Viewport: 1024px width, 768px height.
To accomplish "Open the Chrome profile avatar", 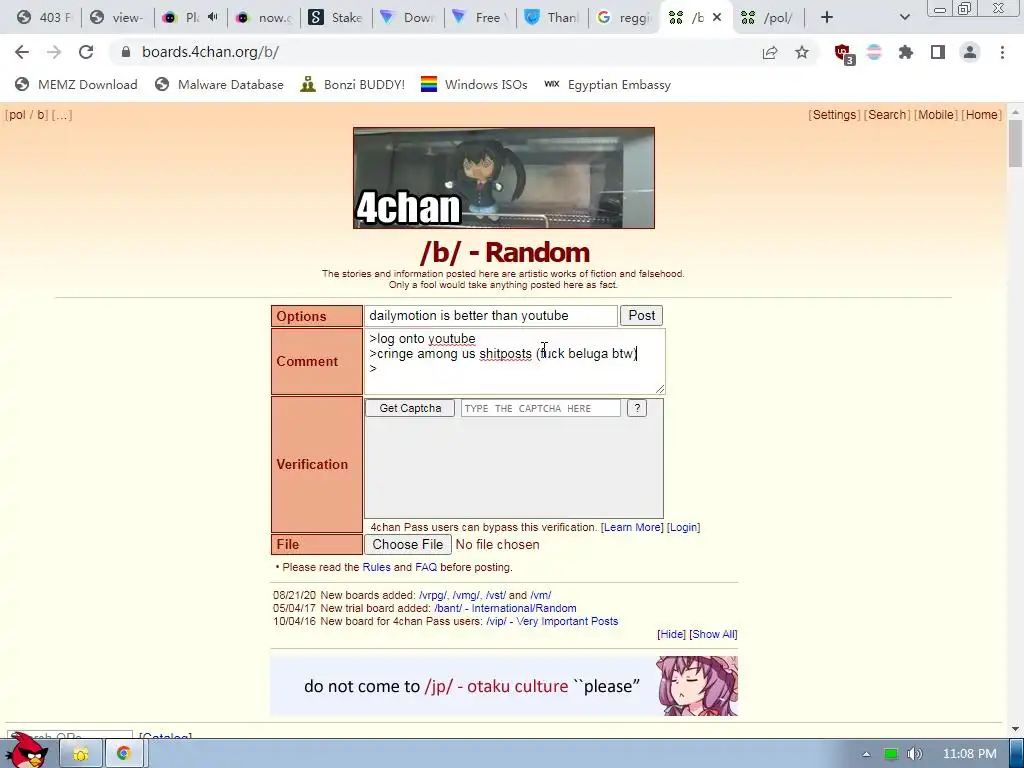I will tap(970, 52).
